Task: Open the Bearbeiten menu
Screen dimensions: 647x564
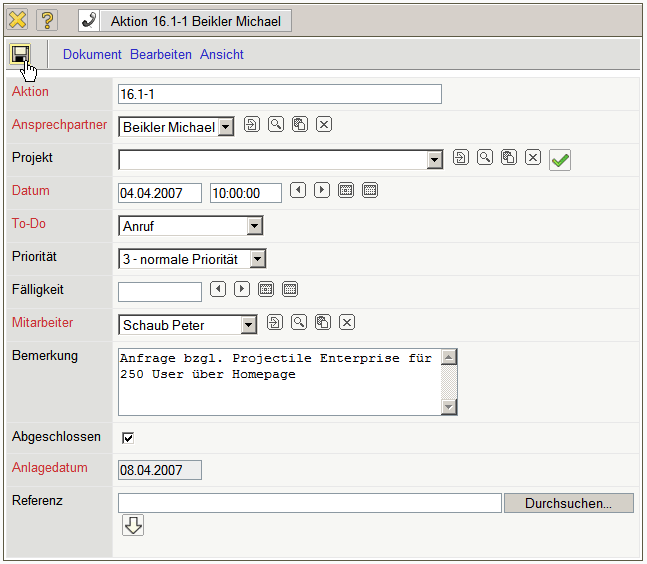Action: pos(161,55)
